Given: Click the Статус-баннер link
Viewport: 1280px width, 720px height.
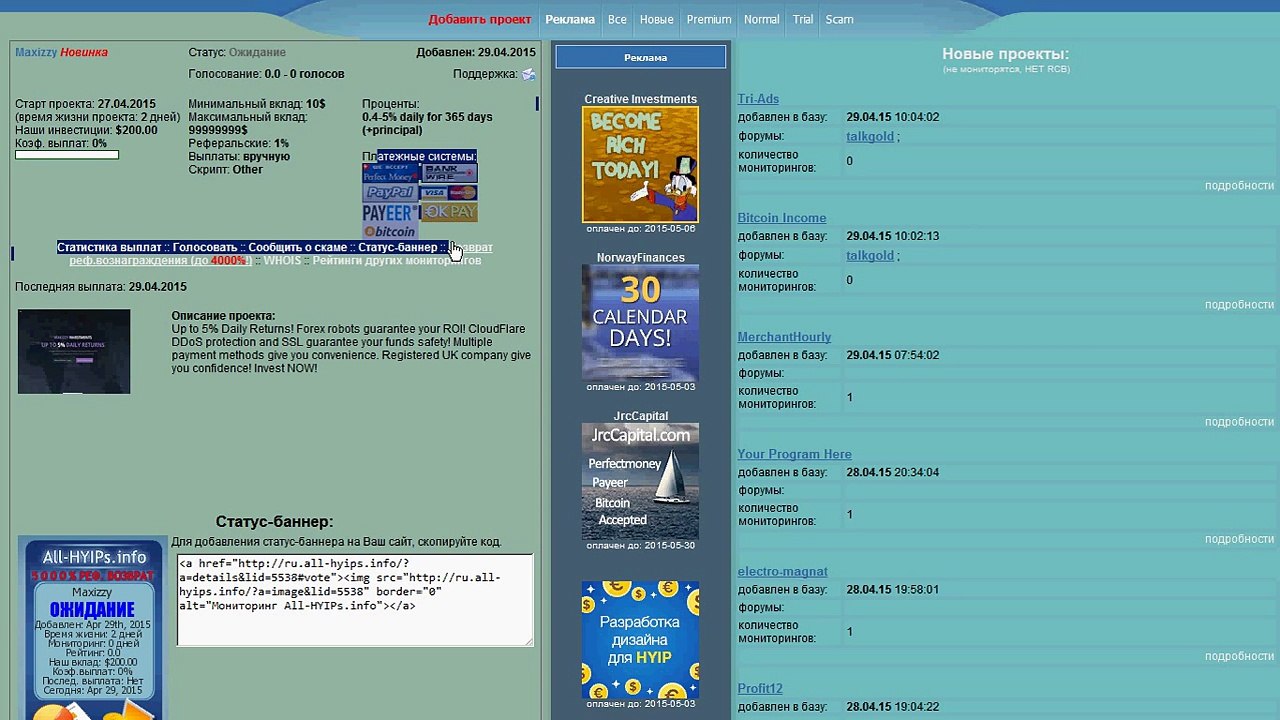Looking at the screenshot, I should 398,247.
